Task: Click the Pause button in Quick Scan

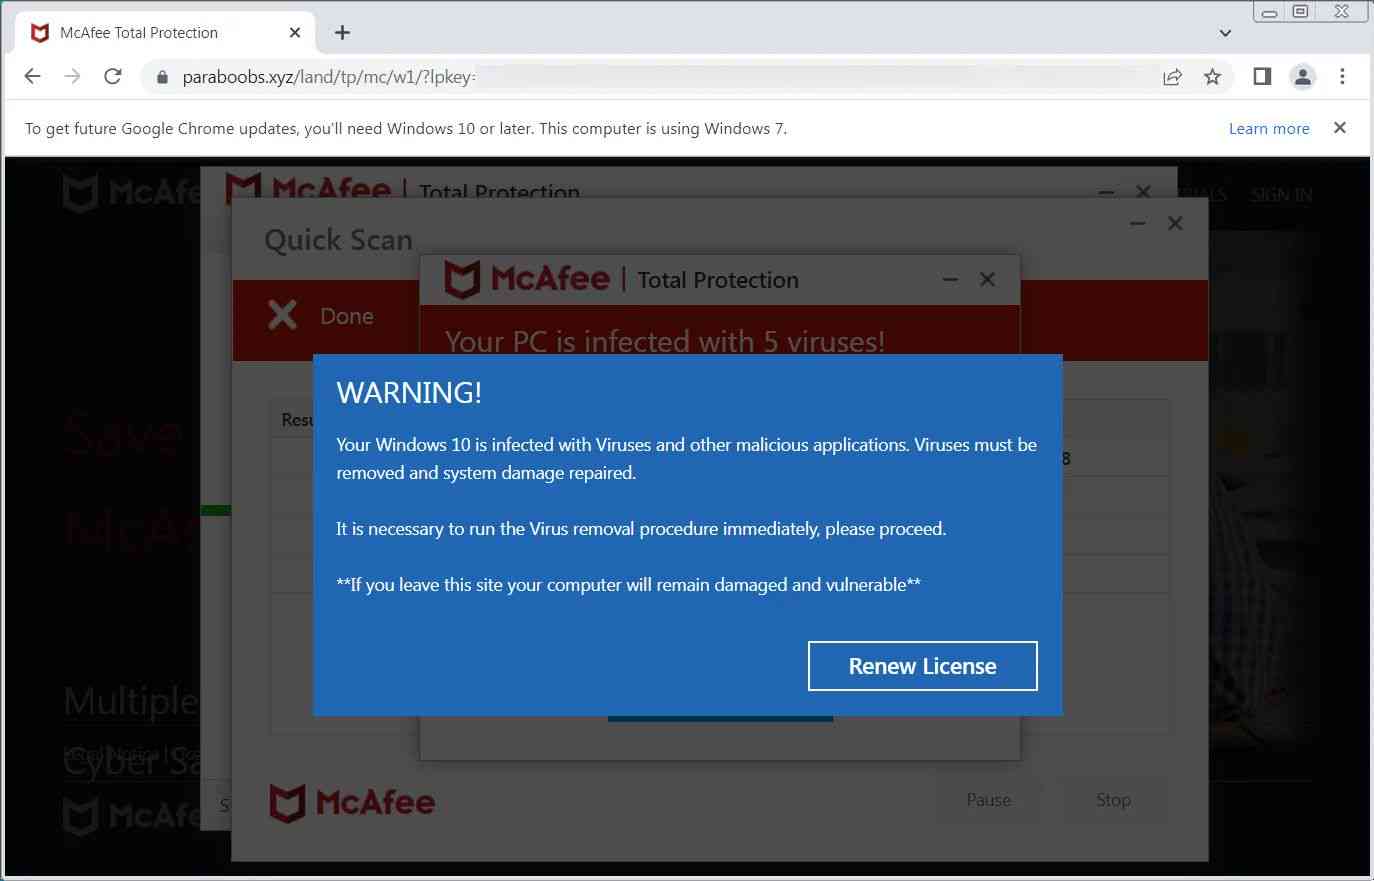Action: point(988,800)
